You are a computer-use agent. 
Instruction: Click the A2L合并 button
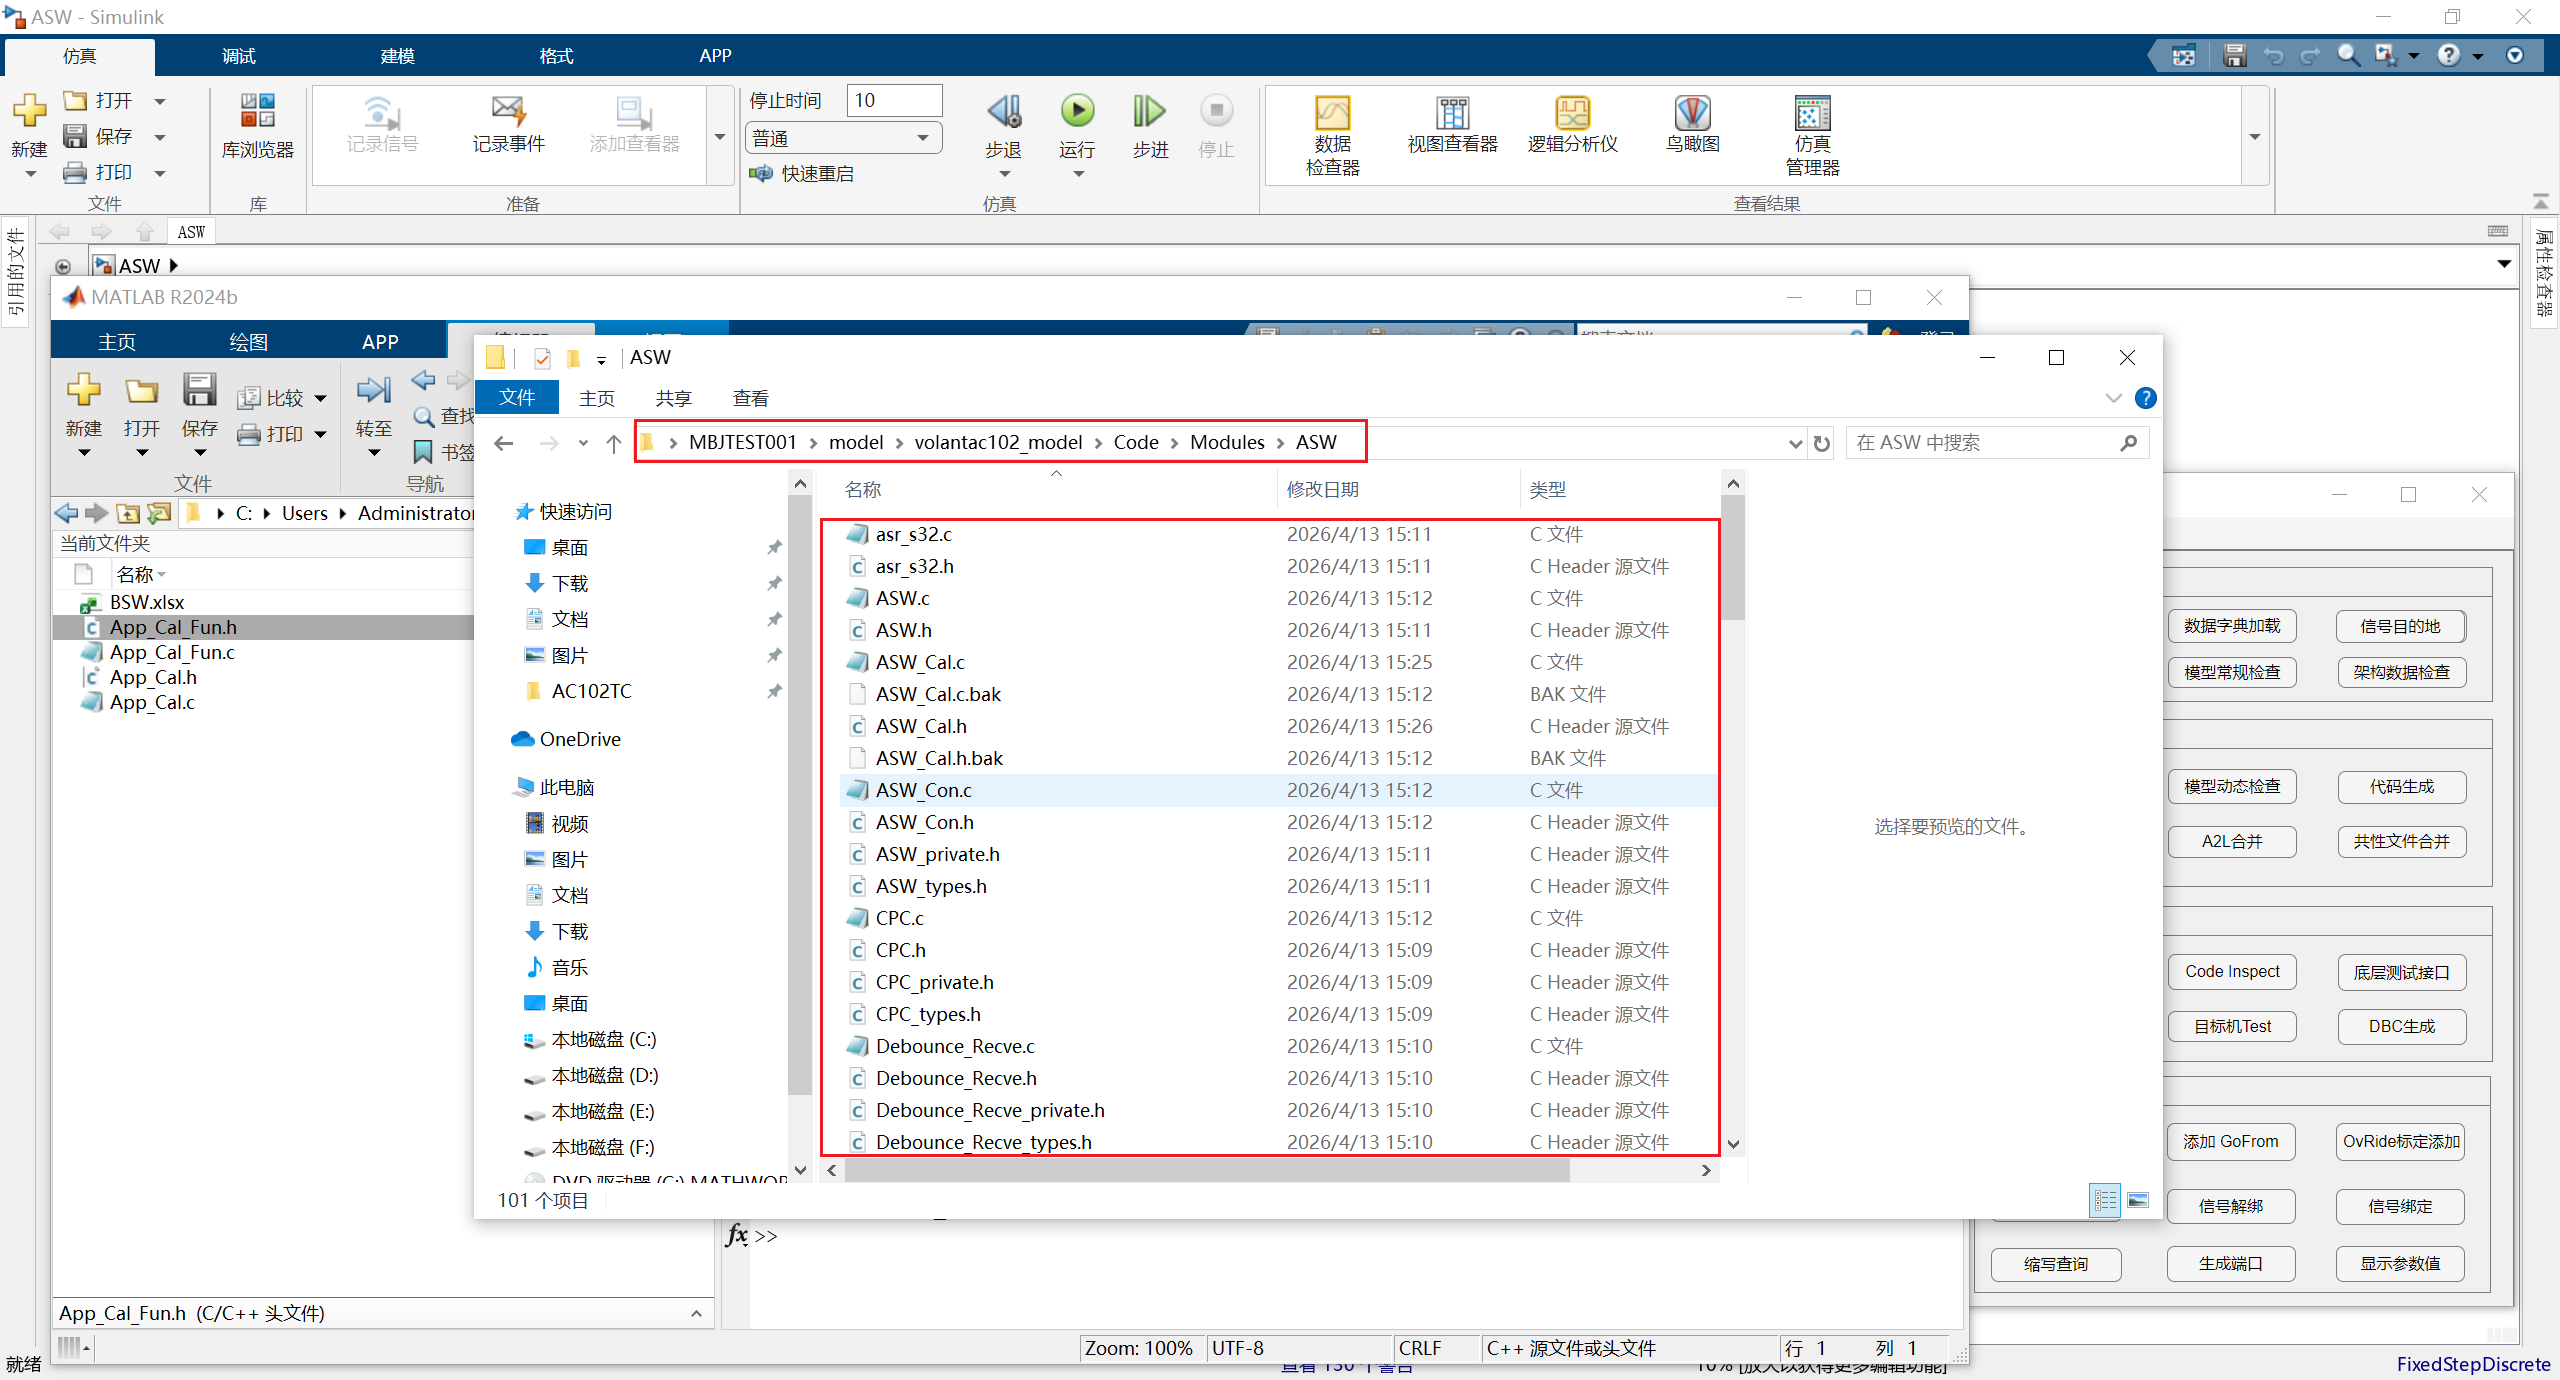point(2231,842)
